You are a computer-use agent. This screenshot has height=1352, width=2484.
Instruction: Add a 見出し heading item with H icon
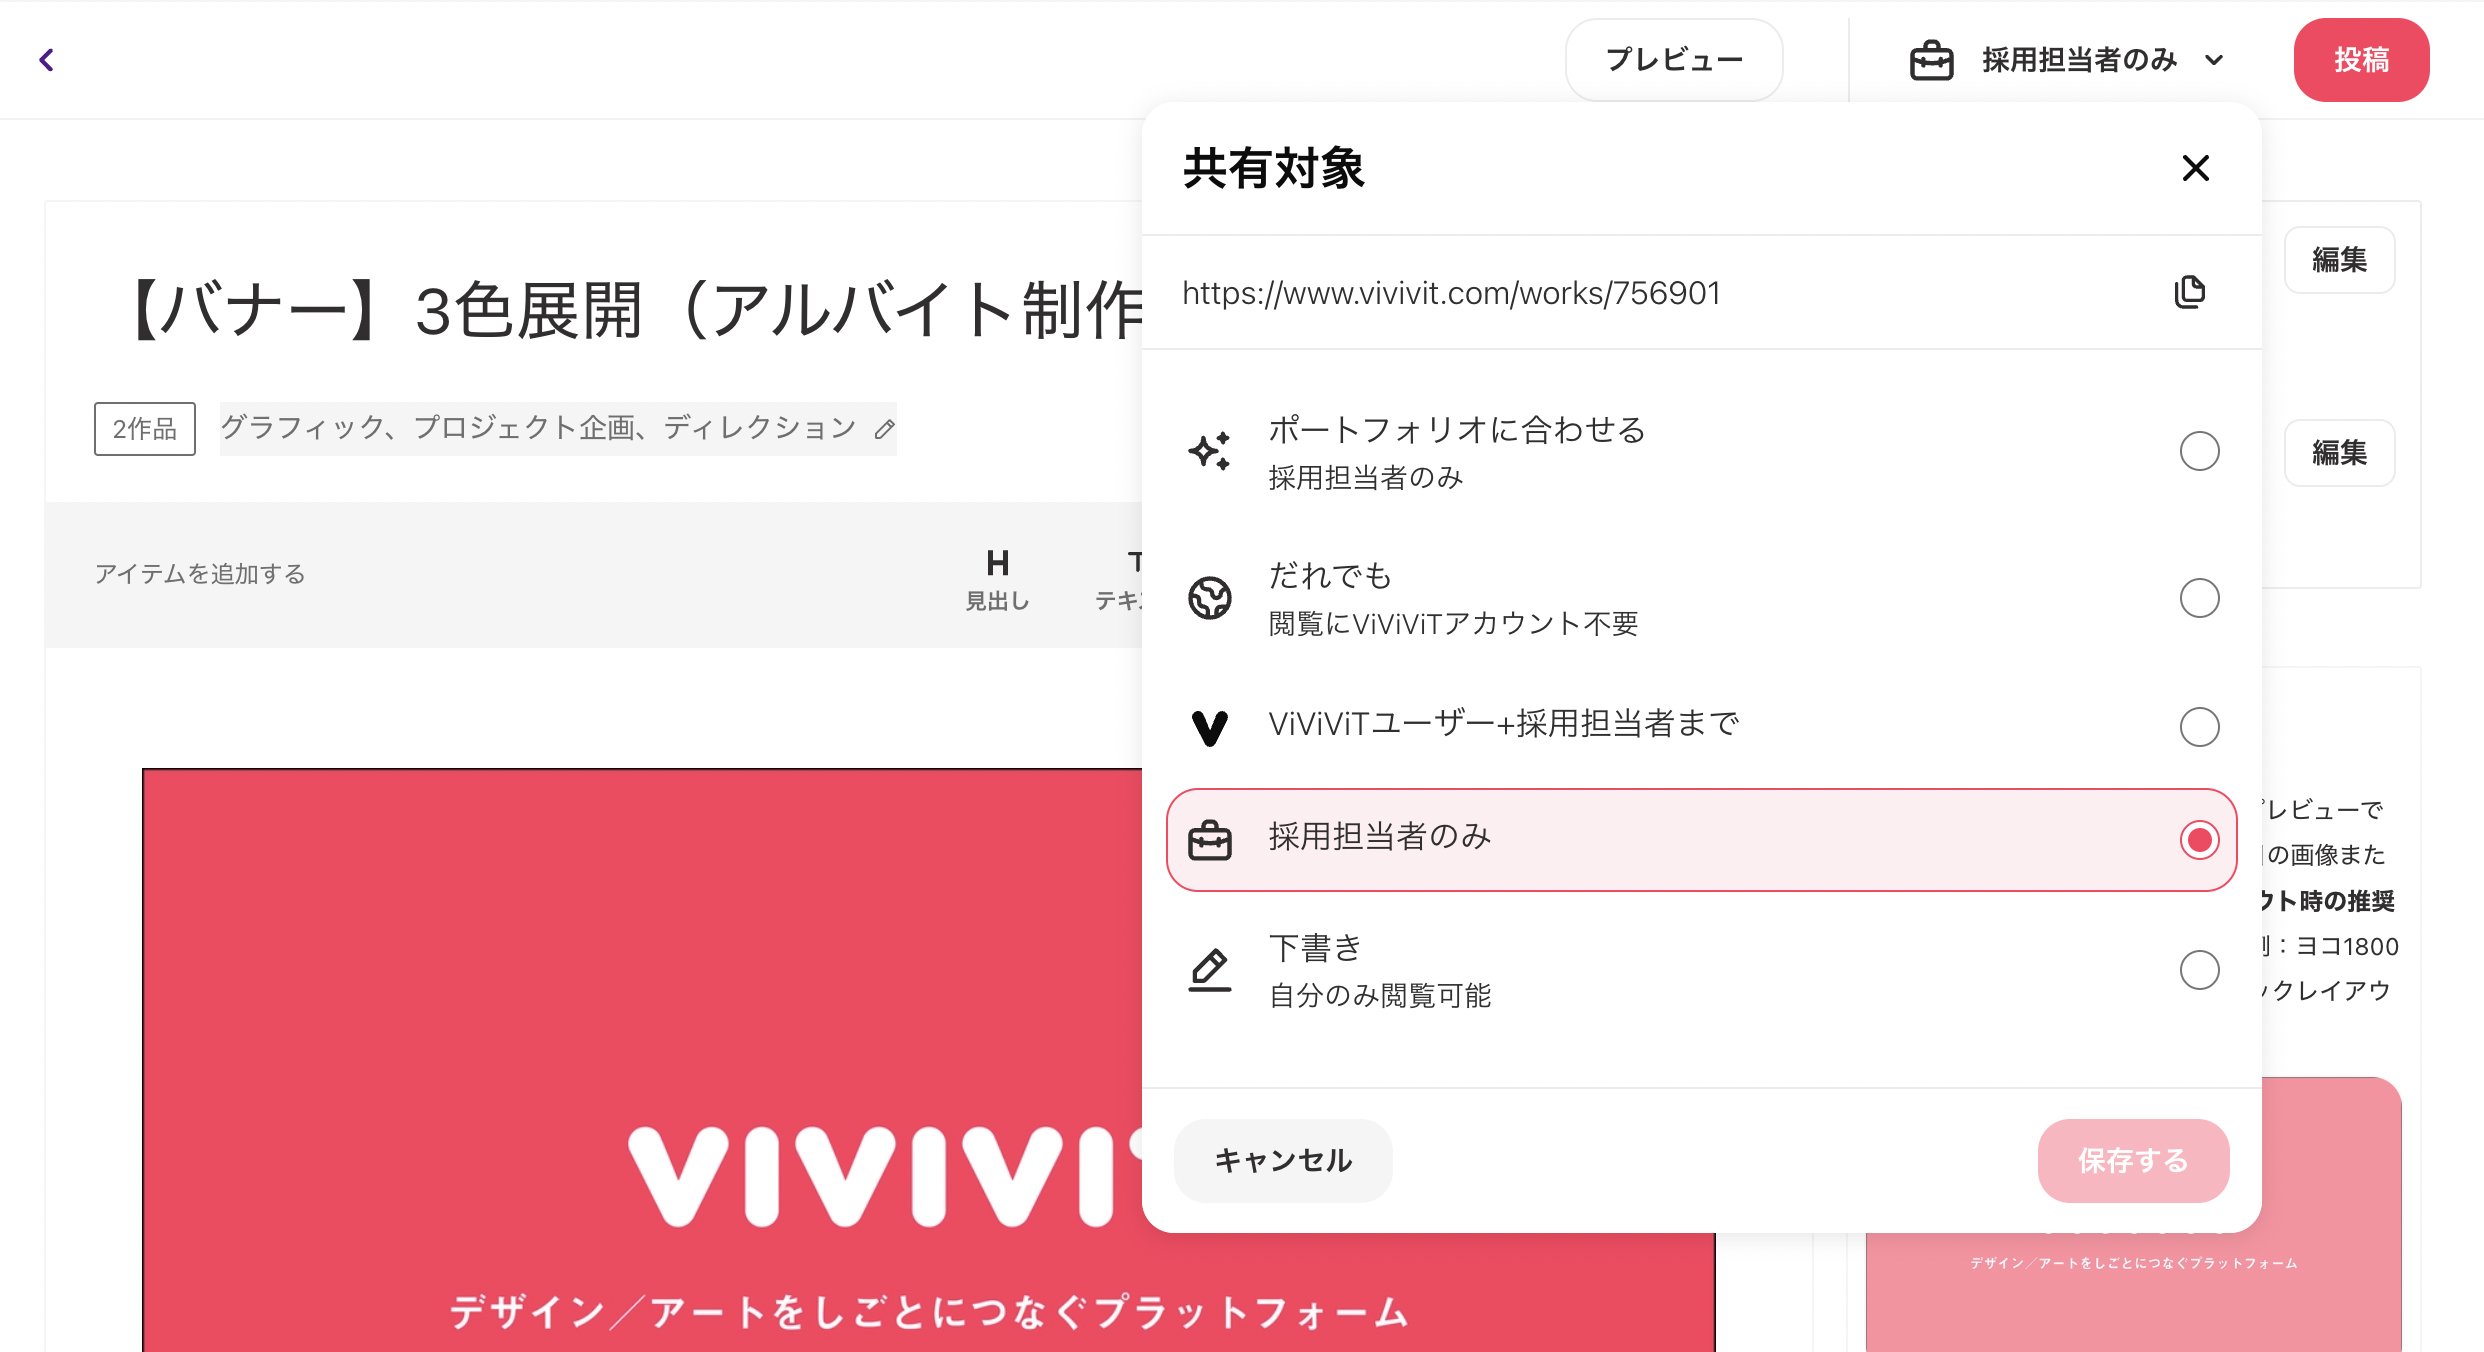[x=997, y=578]
